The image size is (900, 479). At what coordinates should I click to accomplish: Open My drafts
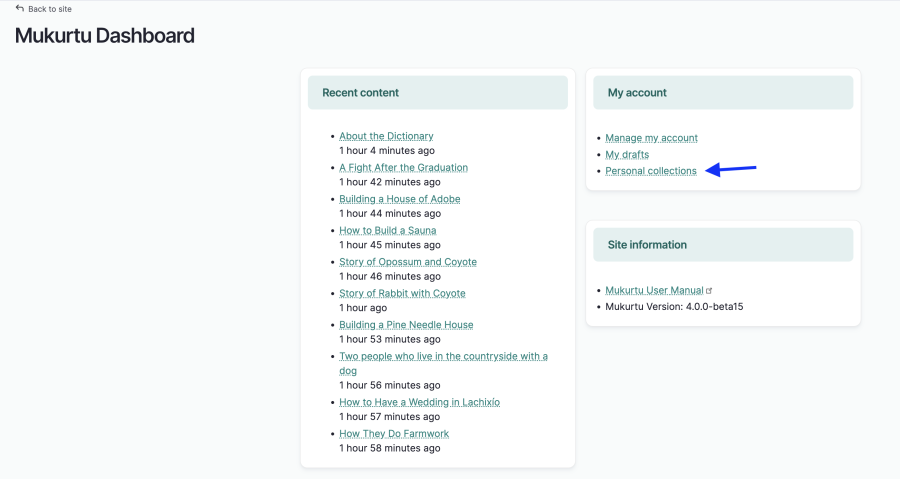(x=627, y=155)
